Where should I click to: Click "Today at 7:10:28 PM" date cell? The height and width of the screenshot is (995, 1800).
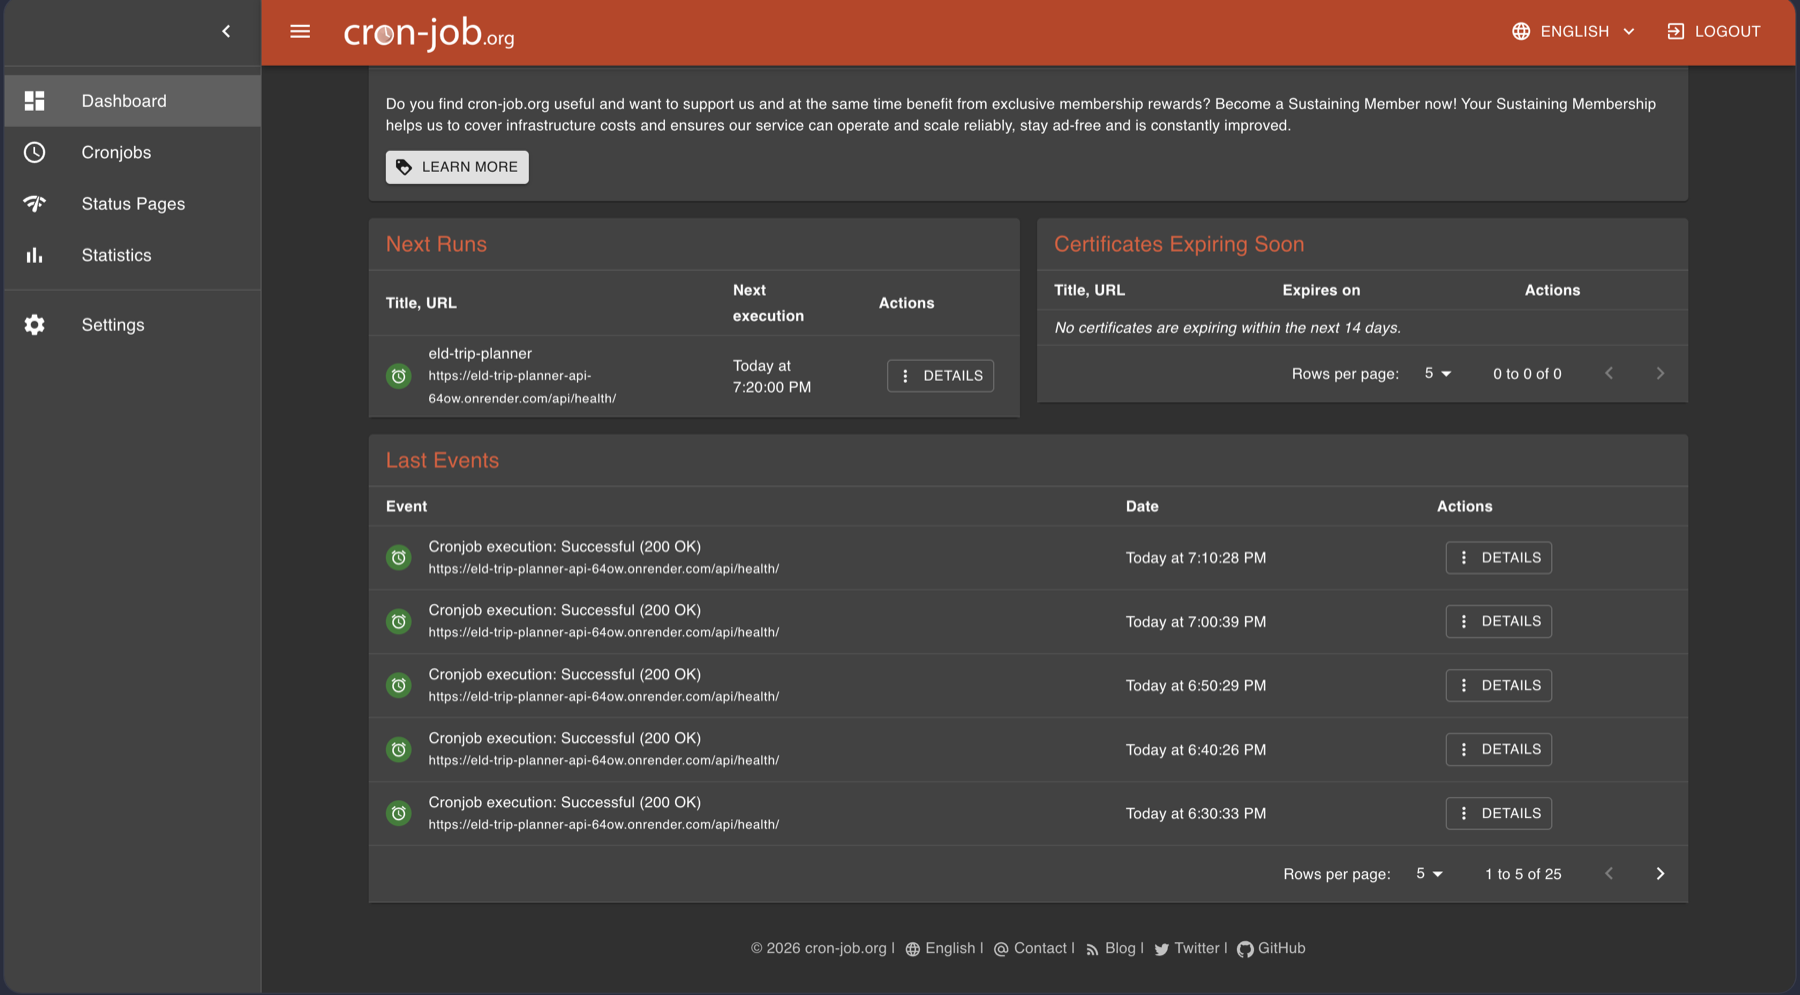(x=1196, y=558)
